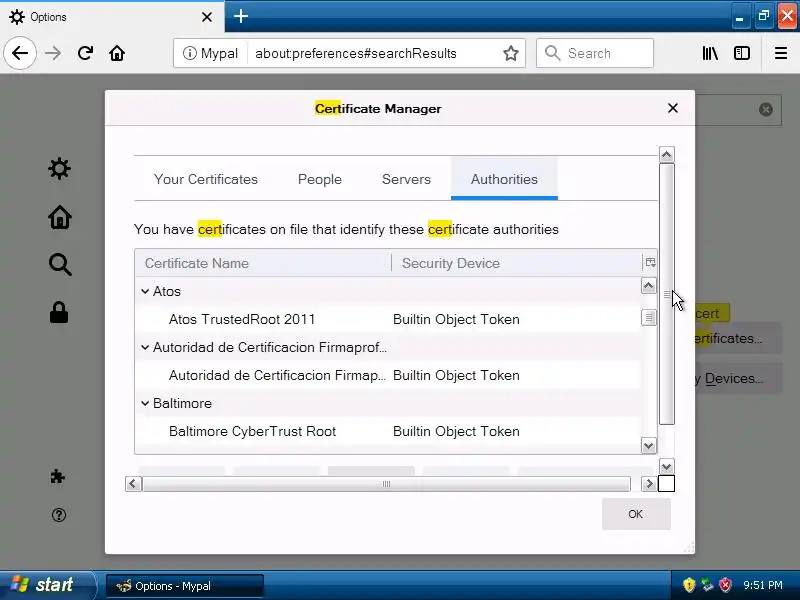This screenshot has width=800, height=600.
Task: Open Extensions puzzle icon in sidebar
Action: 58,477
